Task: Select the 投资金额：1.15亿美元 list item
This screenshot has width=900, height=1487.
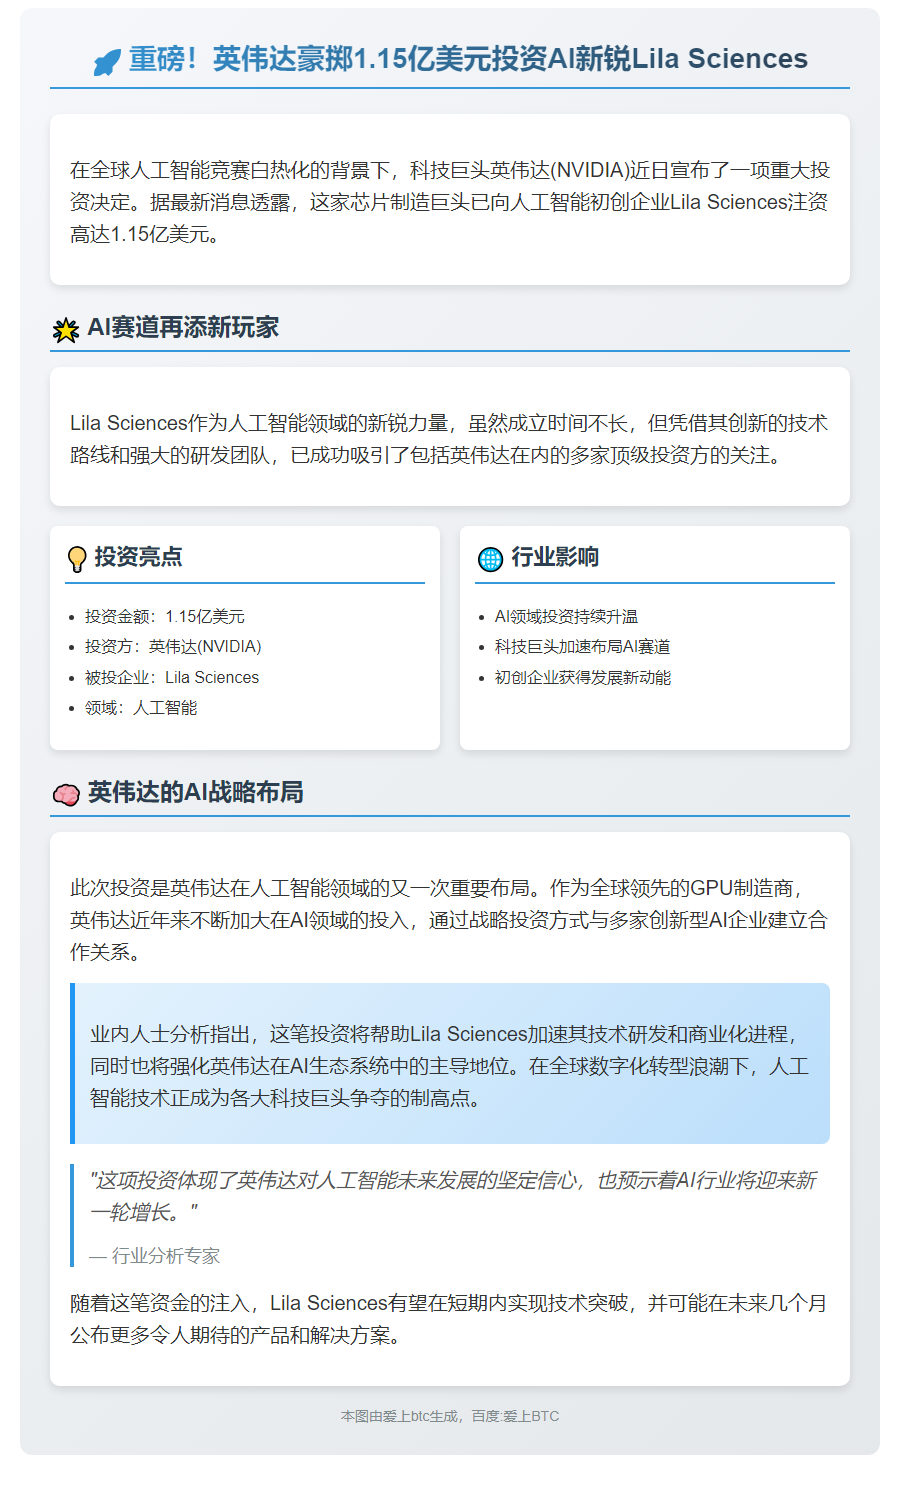Action: [x=164, y=617]
